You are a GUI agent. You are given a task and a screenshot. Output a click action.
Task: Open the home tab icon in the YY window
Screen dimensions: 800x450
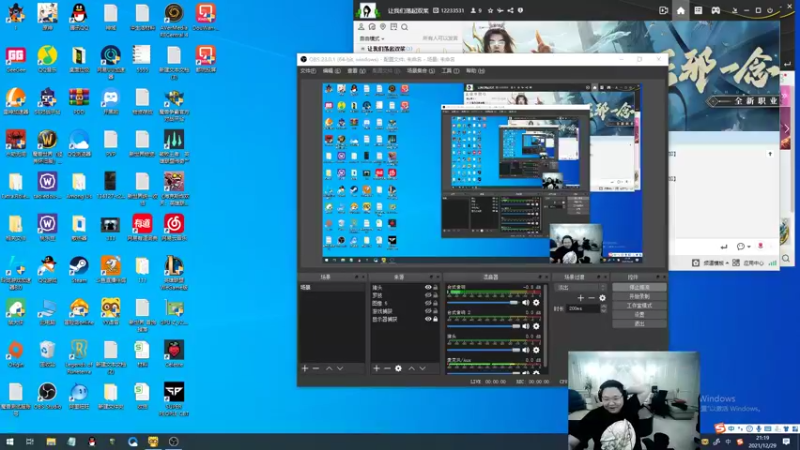tap(681, 10)
